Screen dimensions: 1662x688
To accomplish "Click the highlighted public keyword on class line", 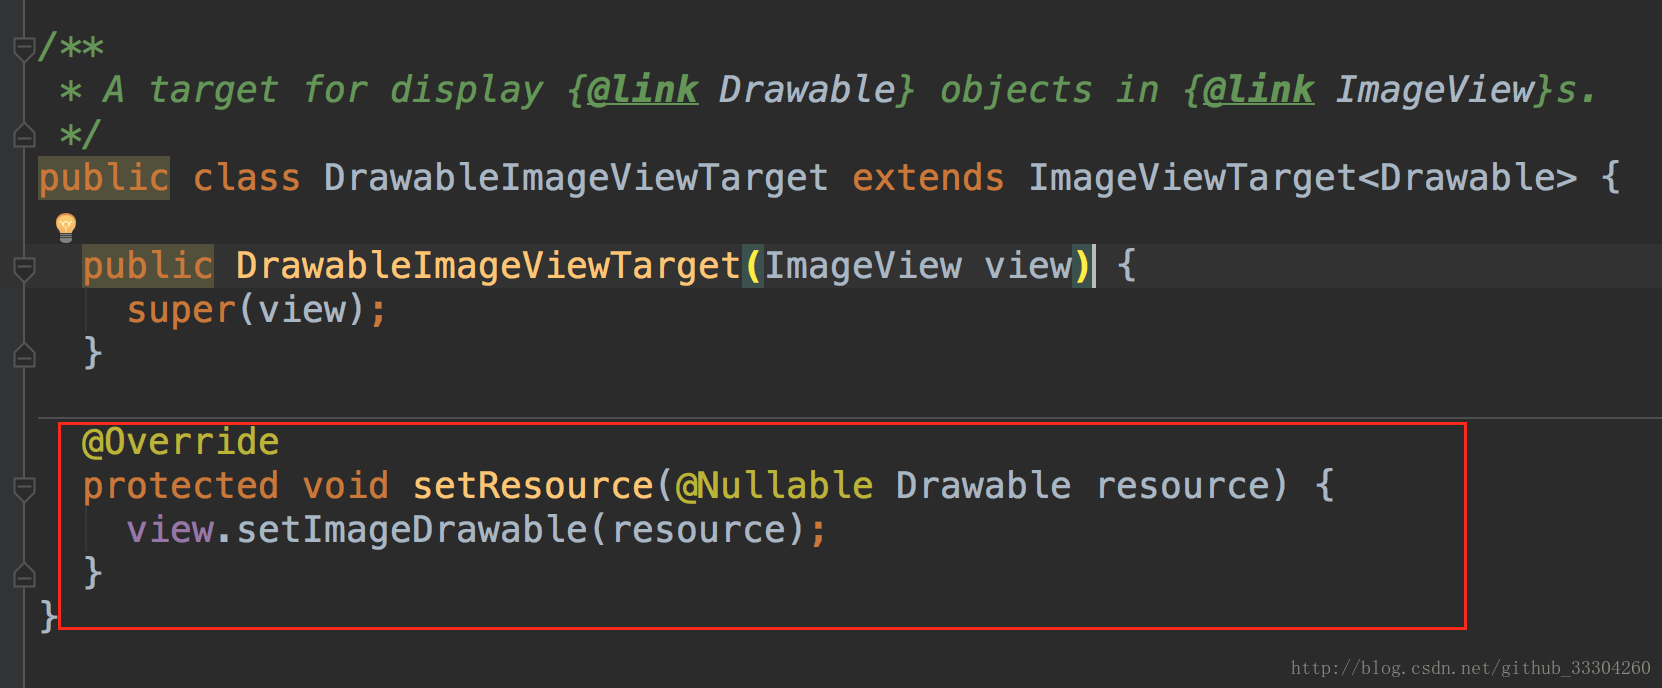I will click(x=104, y=178).
